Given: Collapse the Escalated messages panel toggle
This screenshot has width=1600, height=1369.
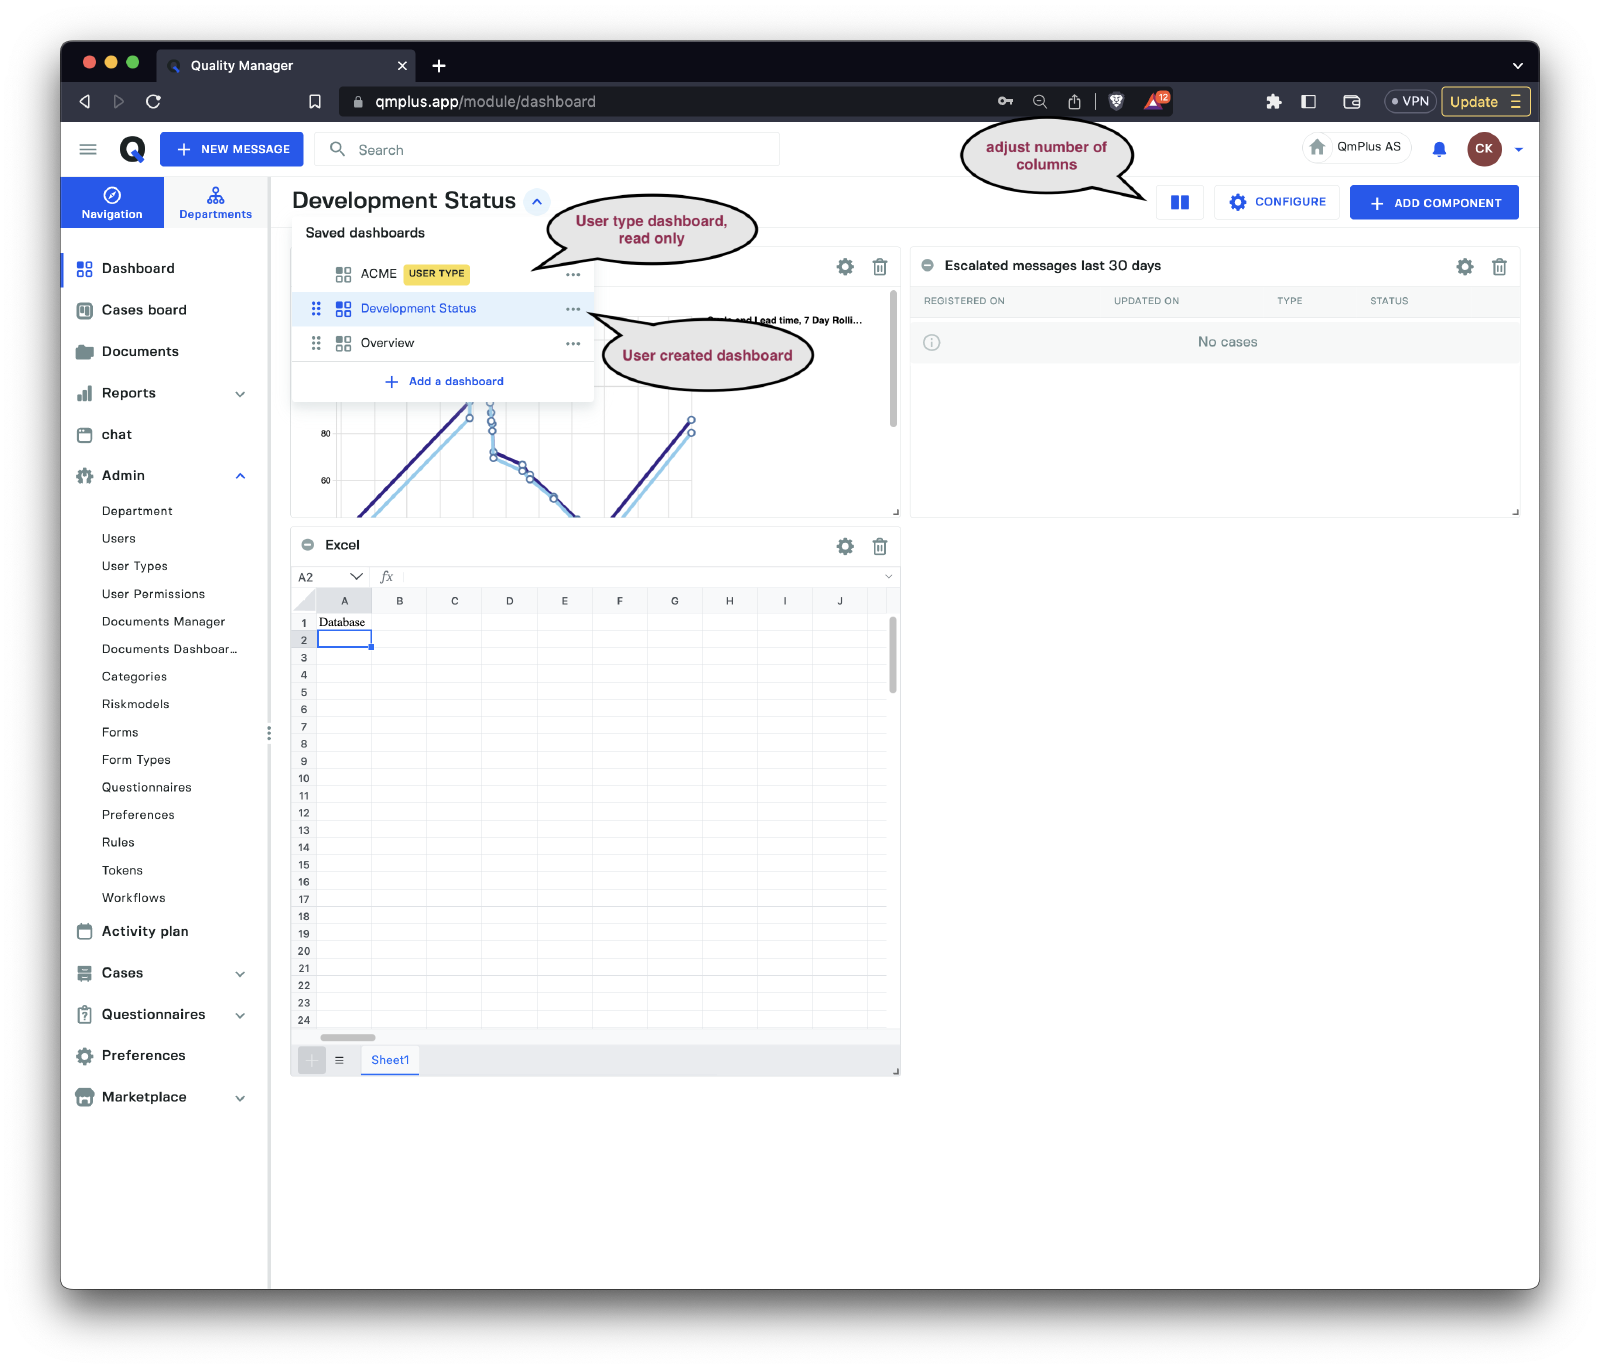Looking at the screenshot, I should point(927,266).
